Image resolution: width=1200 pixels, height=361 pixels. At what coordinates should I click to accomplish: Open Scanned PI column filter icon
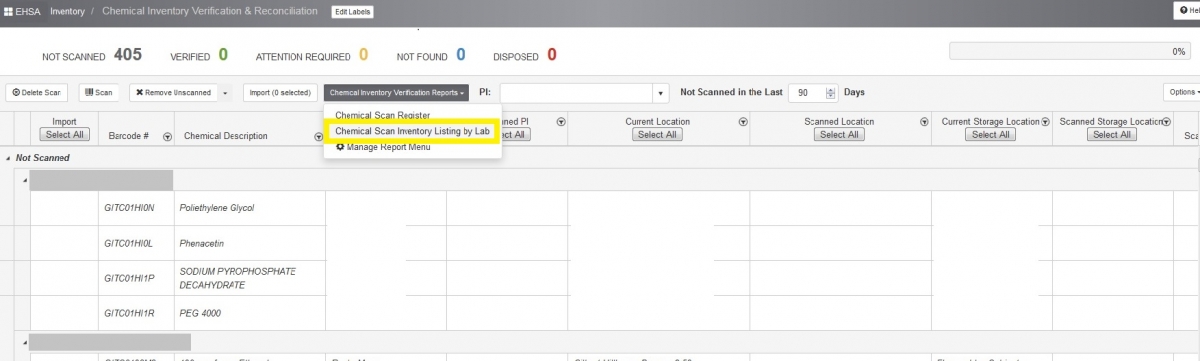[x=561, y=122]
